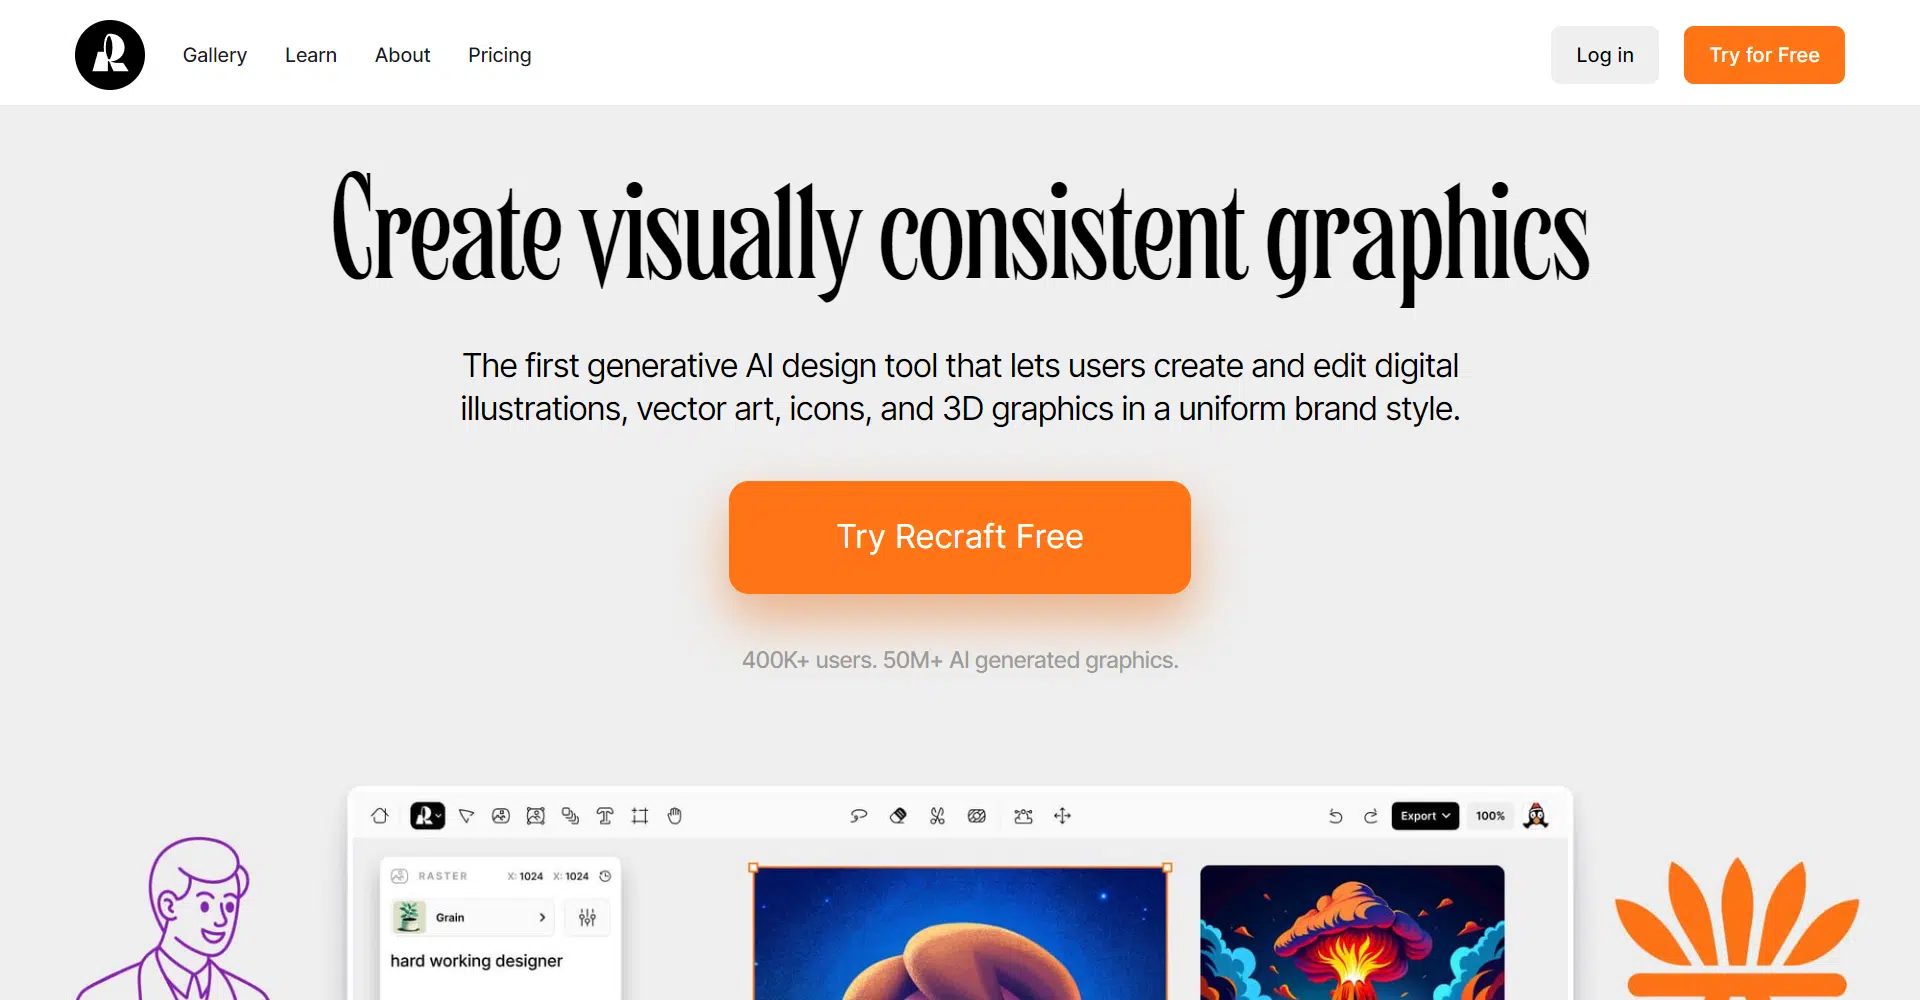Go to the Pricing page
Image resolution: width=1920 pixels, height=1000 pixels.
[x=500, y=55]
